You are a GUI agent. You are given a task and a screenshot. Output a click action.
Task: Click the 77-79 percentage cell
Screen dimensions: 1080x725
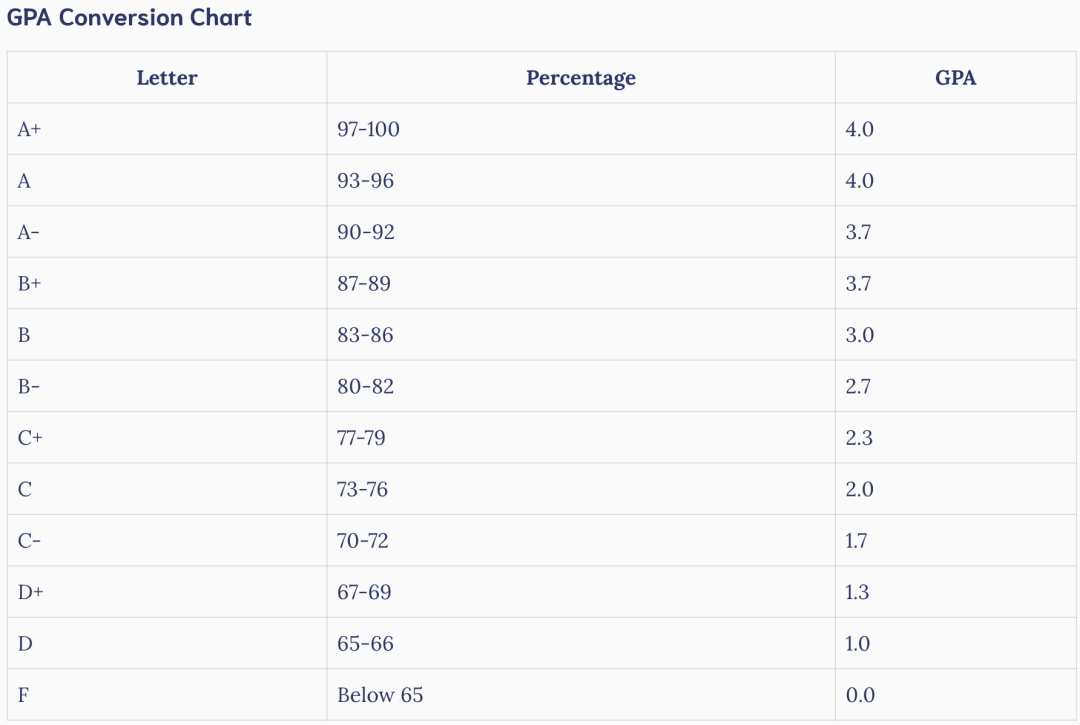(361, 438)
